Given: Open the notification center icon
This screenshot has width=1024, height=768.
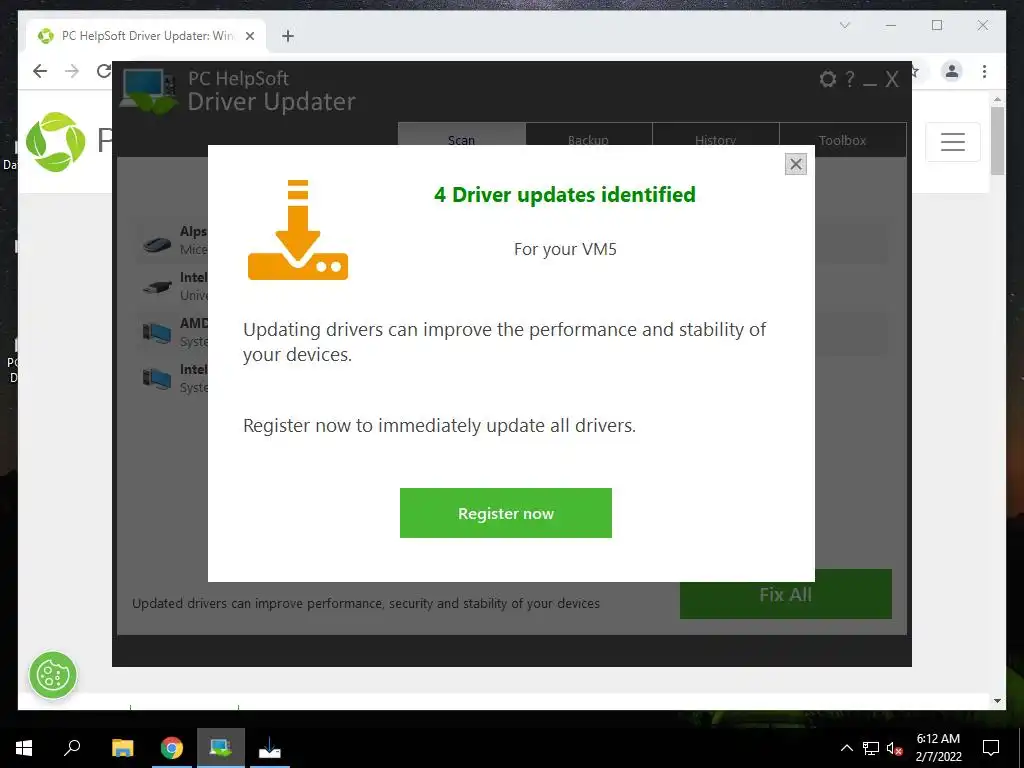Looking at the screenshot, I should pos(991,748).
